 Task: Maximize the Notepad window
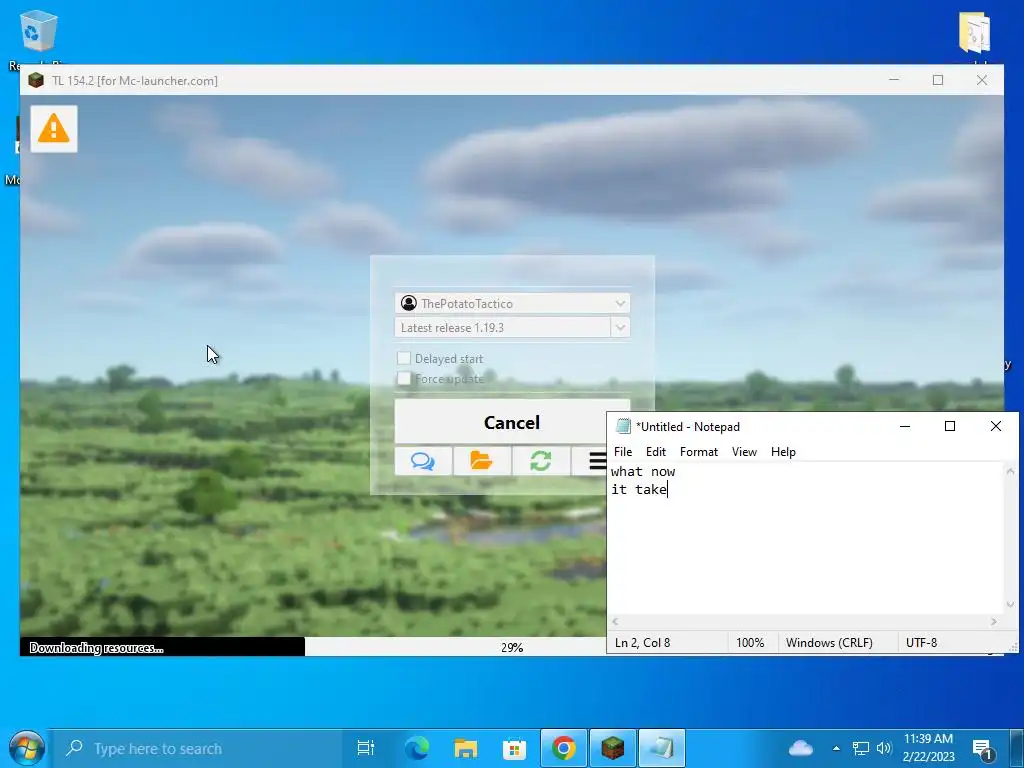click(x=950, y=426)
